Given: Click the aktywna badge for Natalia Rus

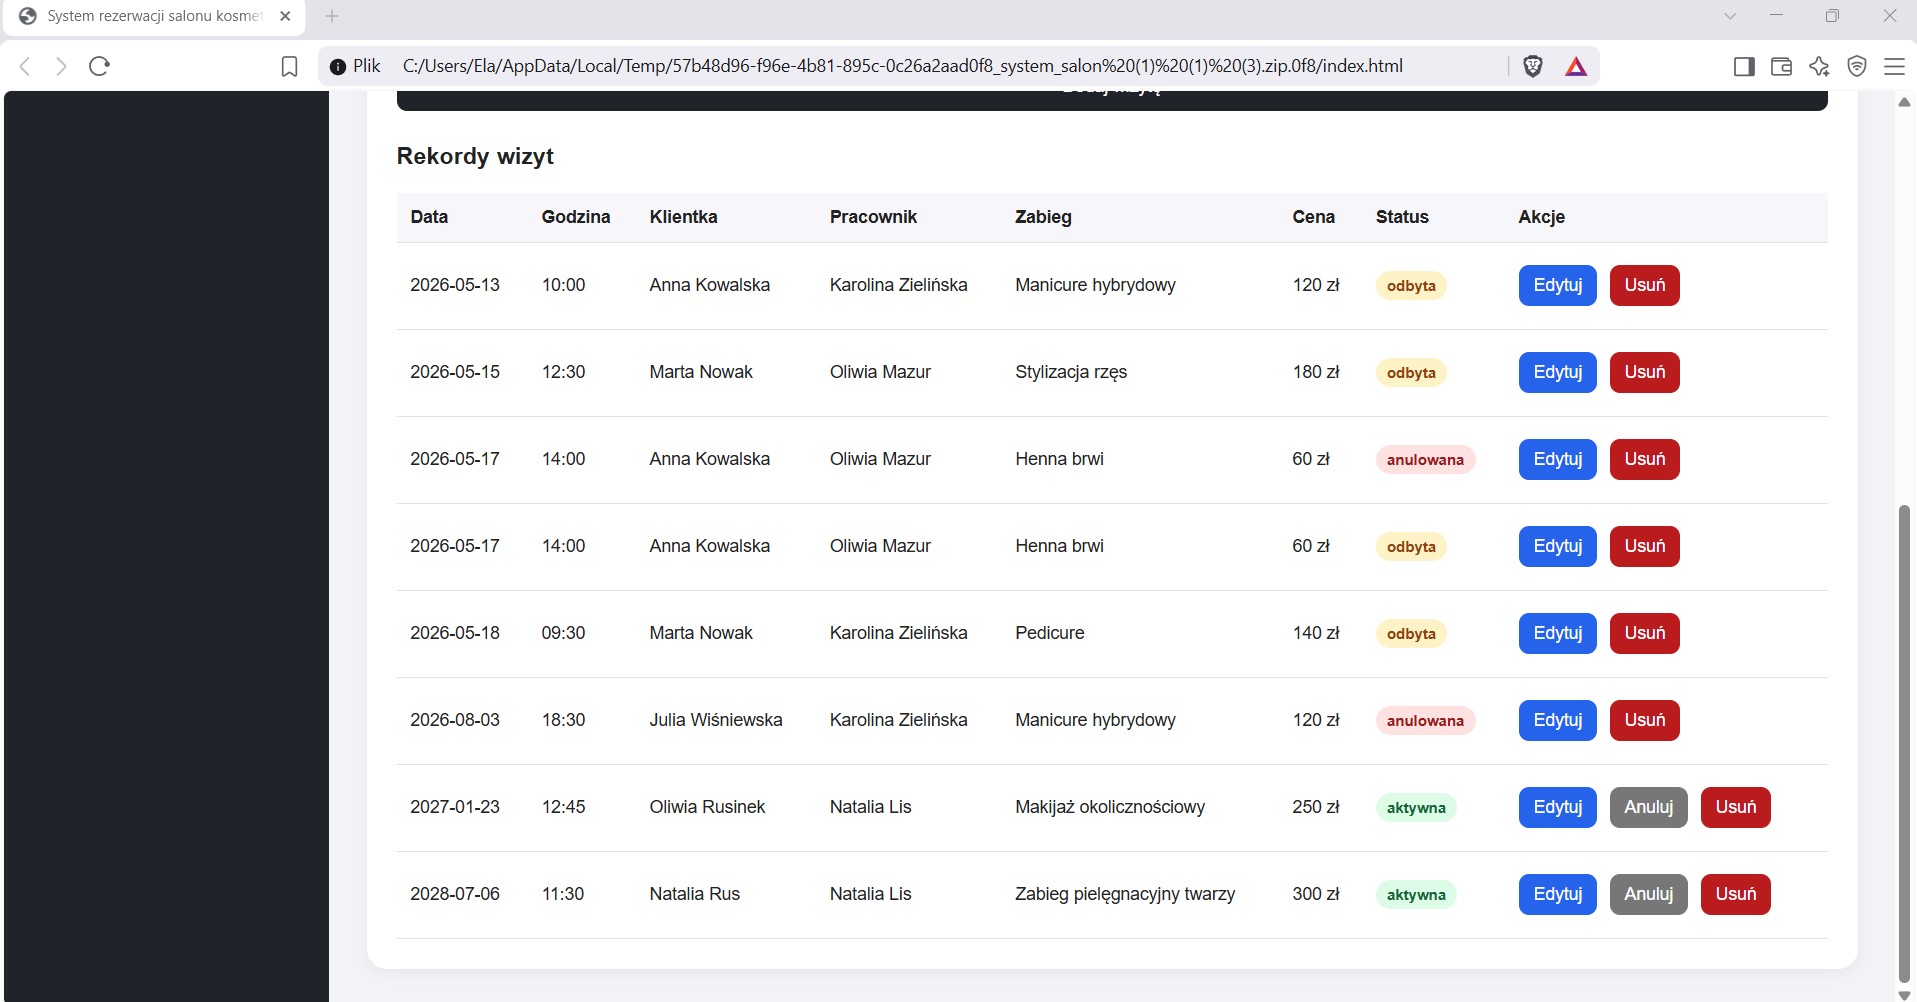Looking at the screenshot, I should [x=1416, y=895].
